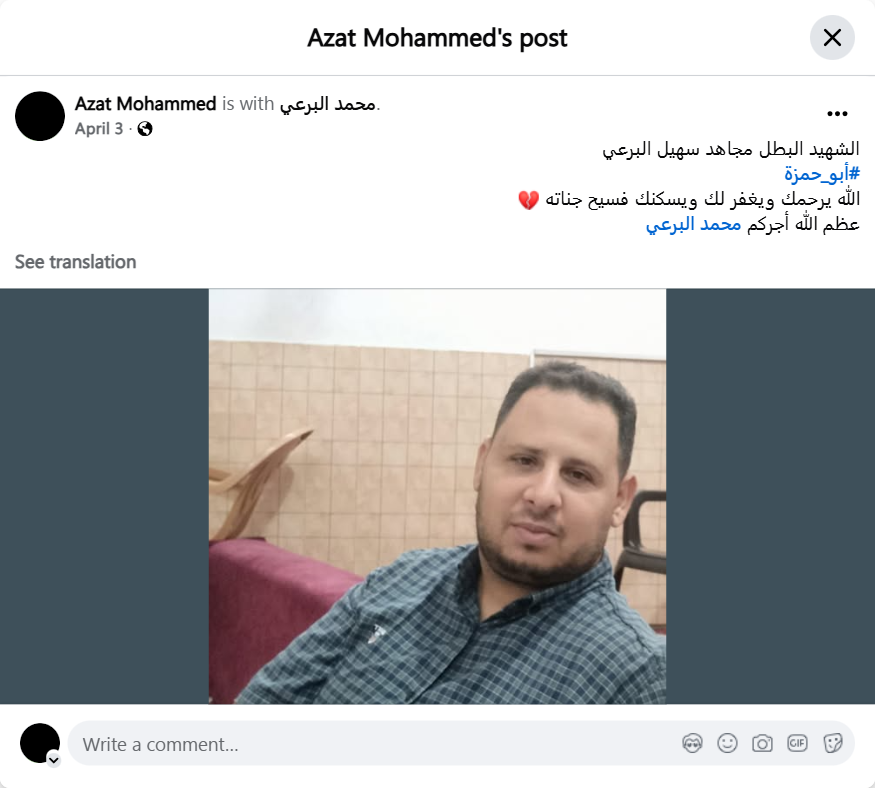Open the avatar sticker picker in comment box
875x788 pixels.
(692, 743)
